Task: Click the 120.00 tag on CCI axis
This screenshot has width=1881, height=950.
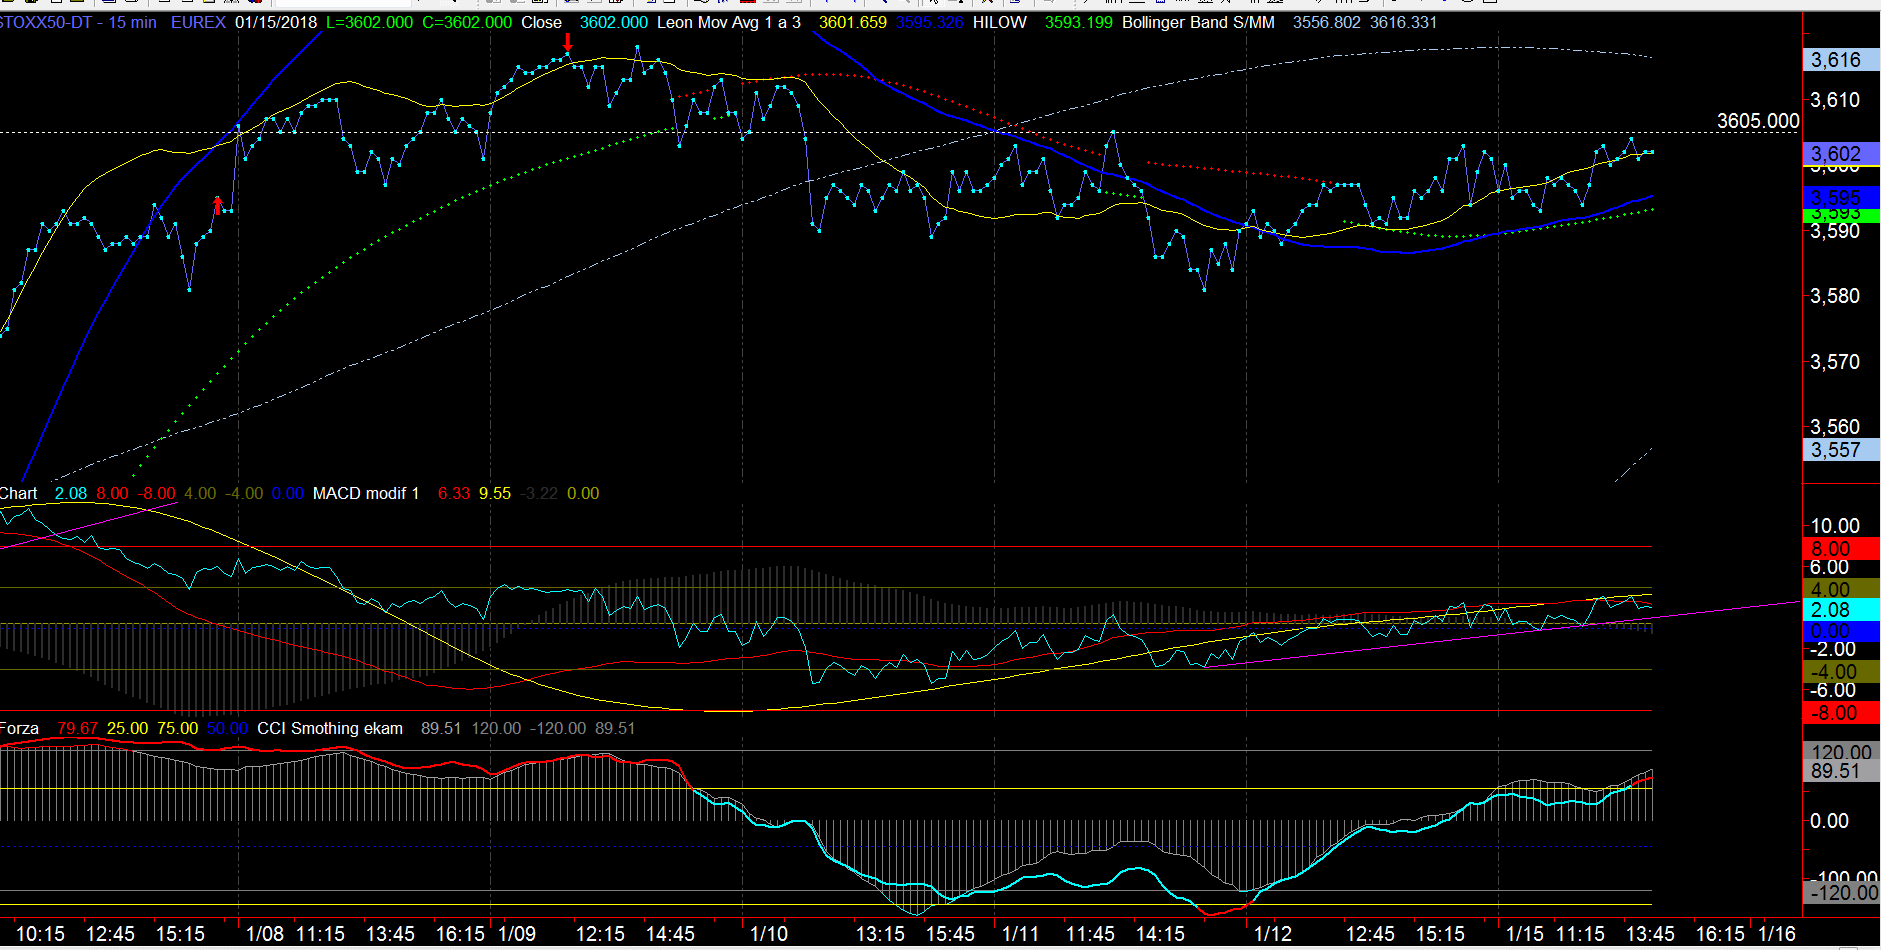Action: [1841, 752]
